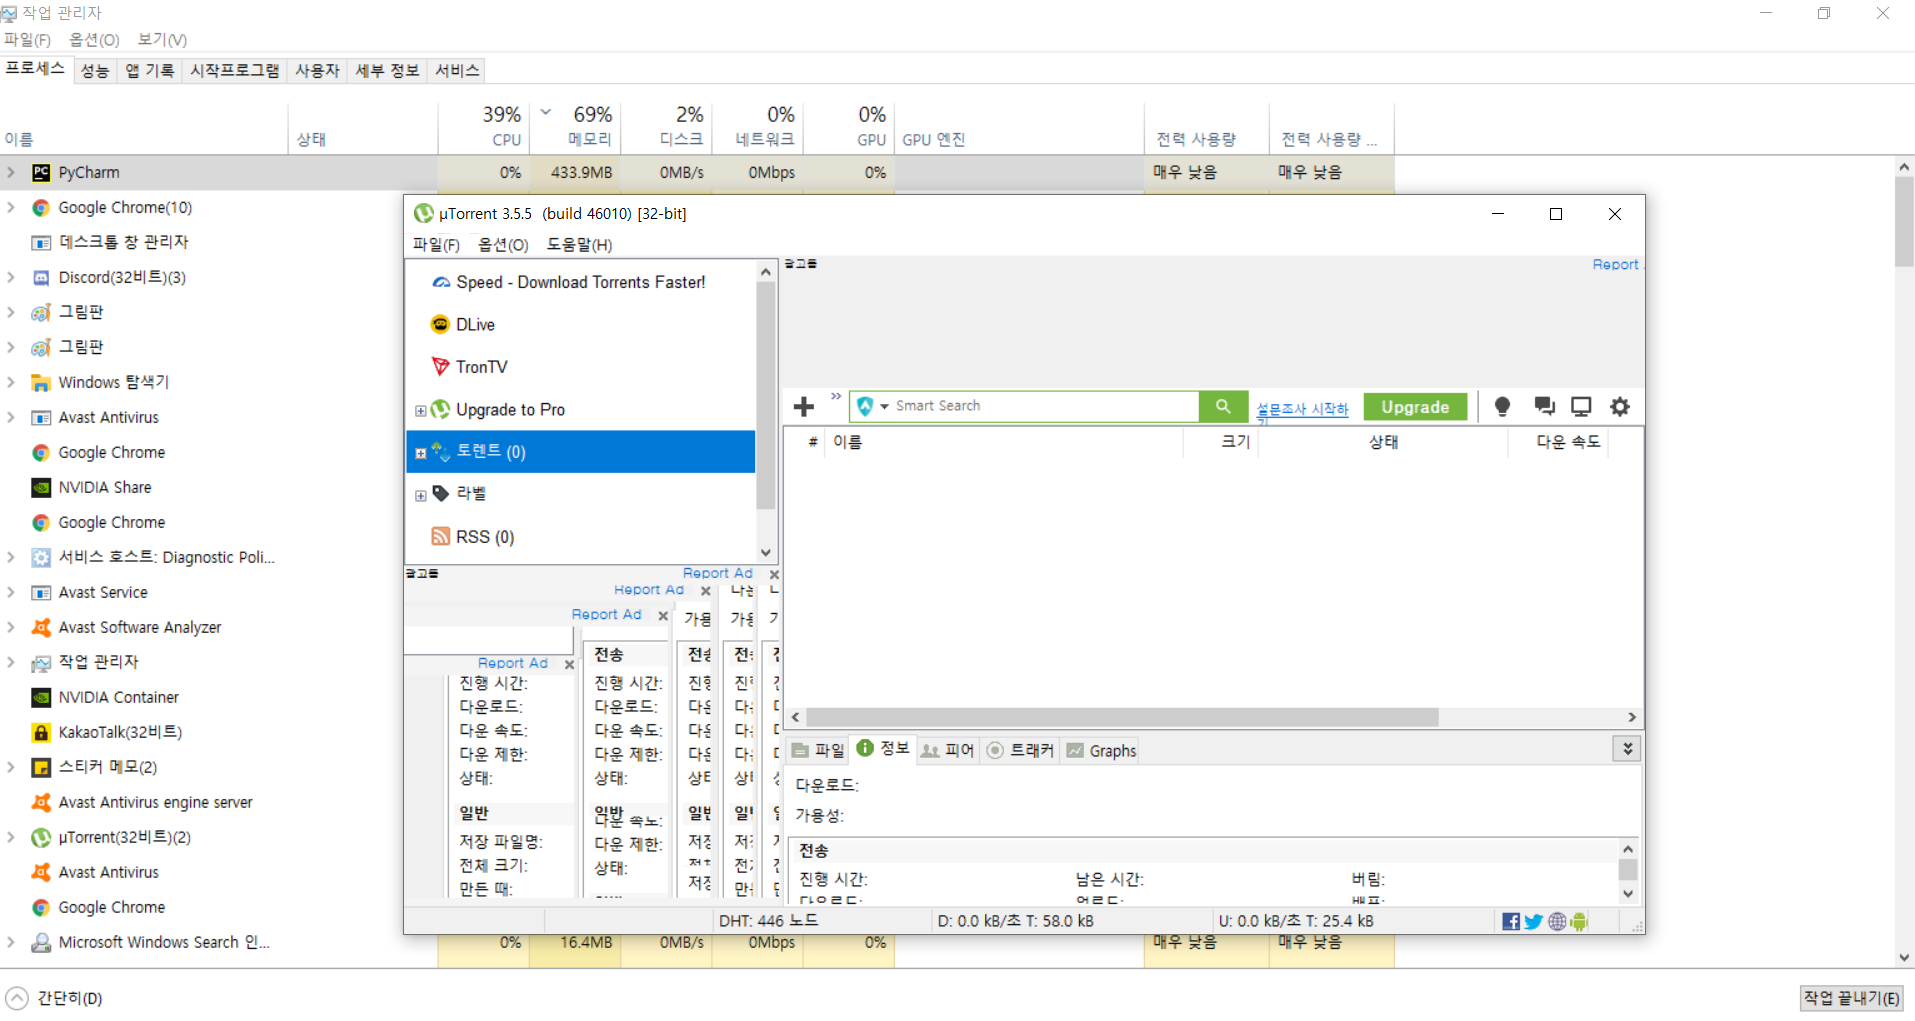This screenshot has width=1915, height=1021.
Task: Expand the 라벨 tree node
Action: pyautogui.click(x=421, y=496)
